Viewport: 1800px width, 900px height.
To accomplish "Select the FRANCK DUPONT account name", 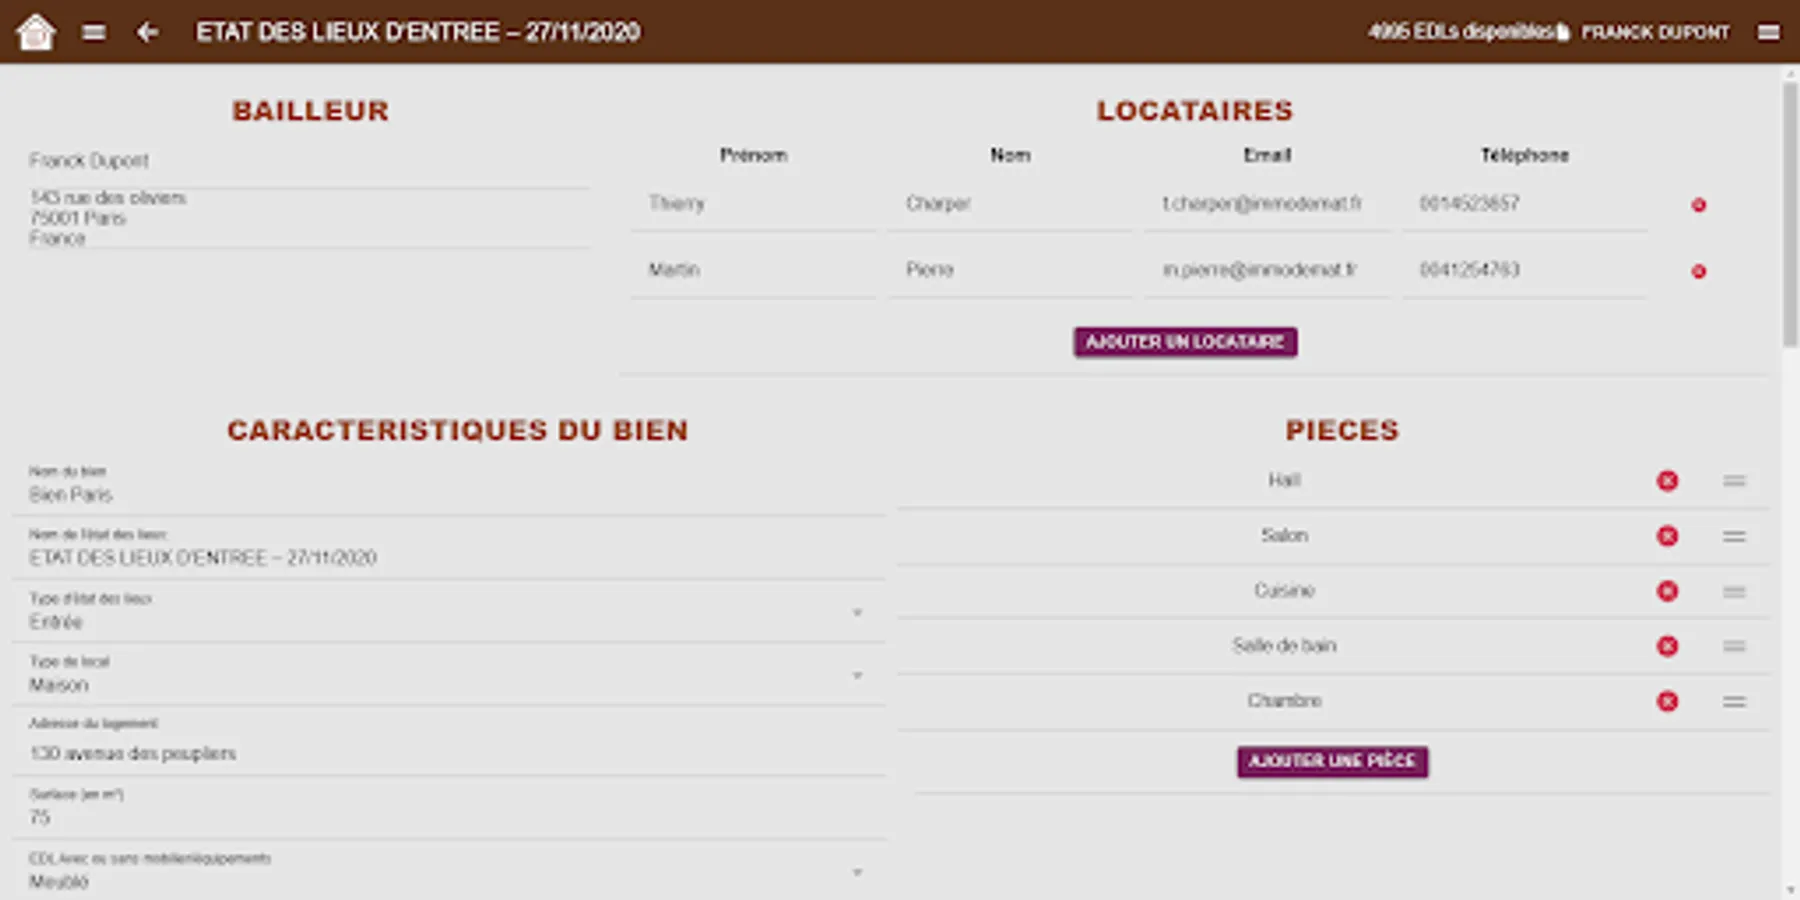I will [x=1654, y=31].
